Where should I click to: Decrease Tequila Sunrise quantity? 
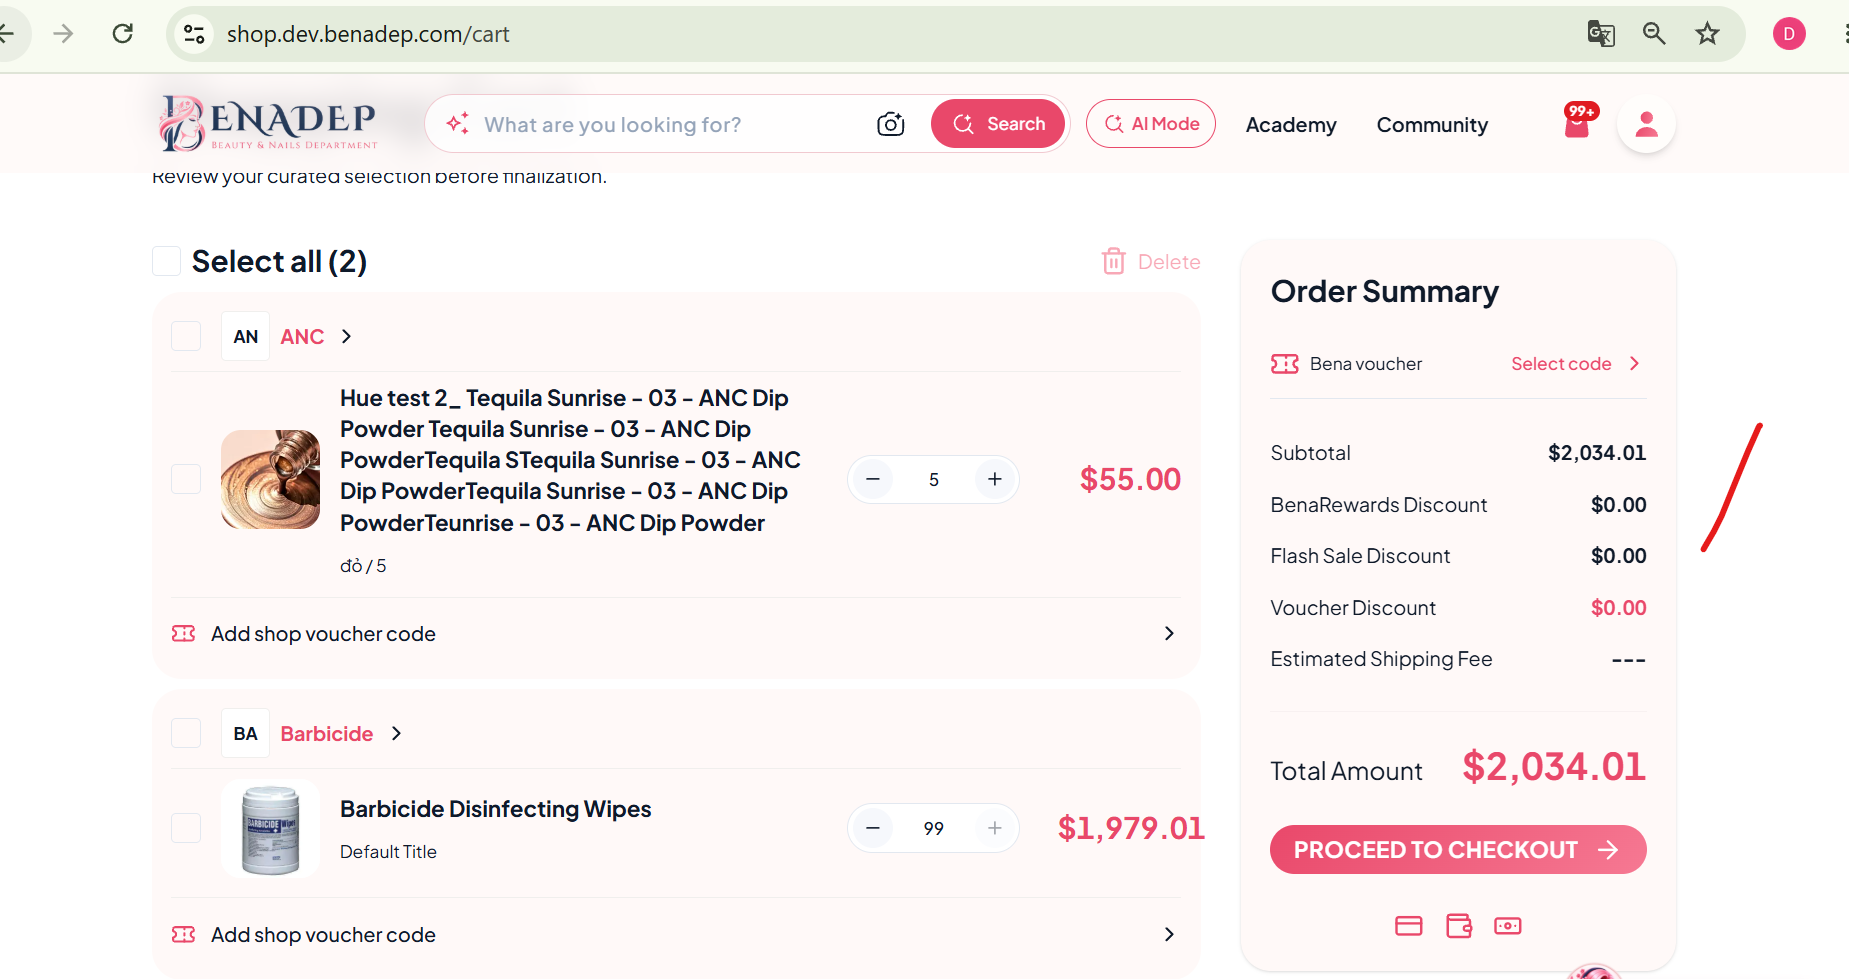pos(873,479)
